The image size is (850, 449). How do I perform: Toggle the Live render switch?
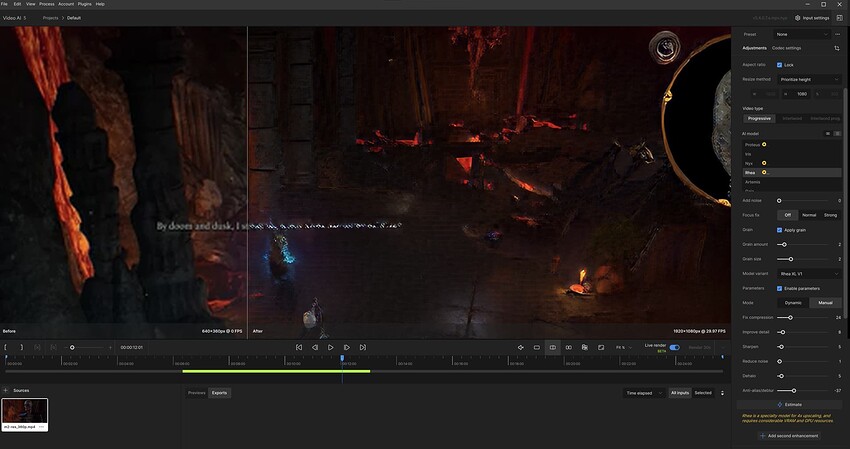[x=674, y=347]
